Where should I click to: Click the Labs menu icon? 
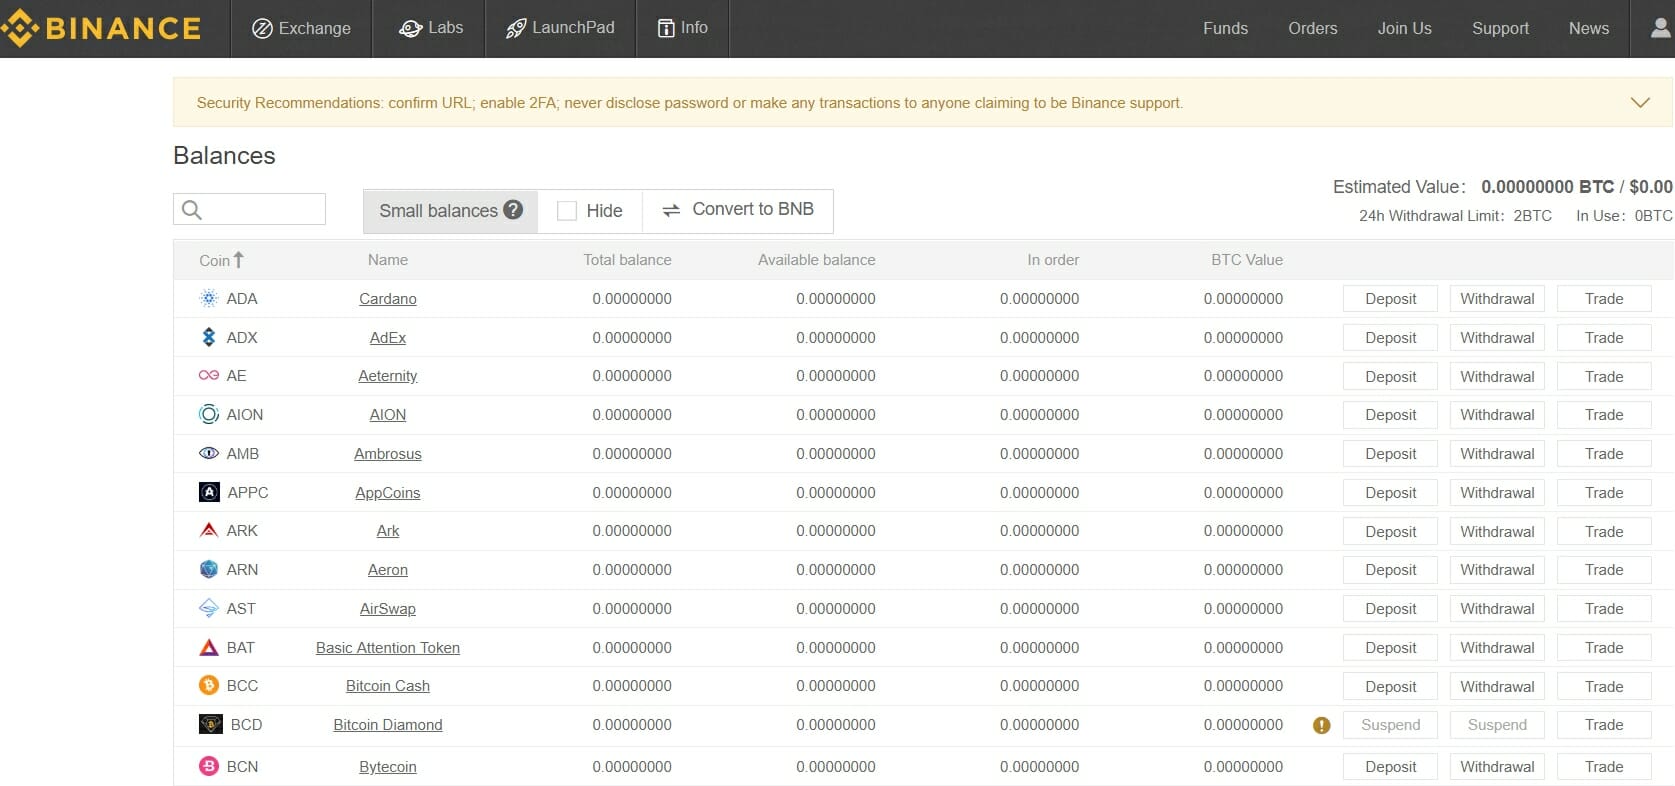(410, 28)
